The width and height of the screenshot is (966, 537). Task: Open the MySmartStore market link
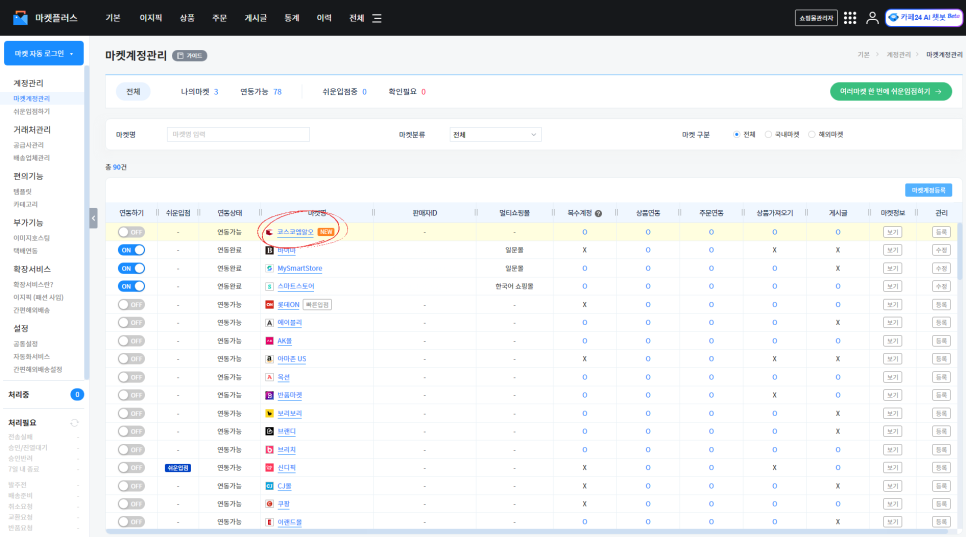[x=300, y=268]
